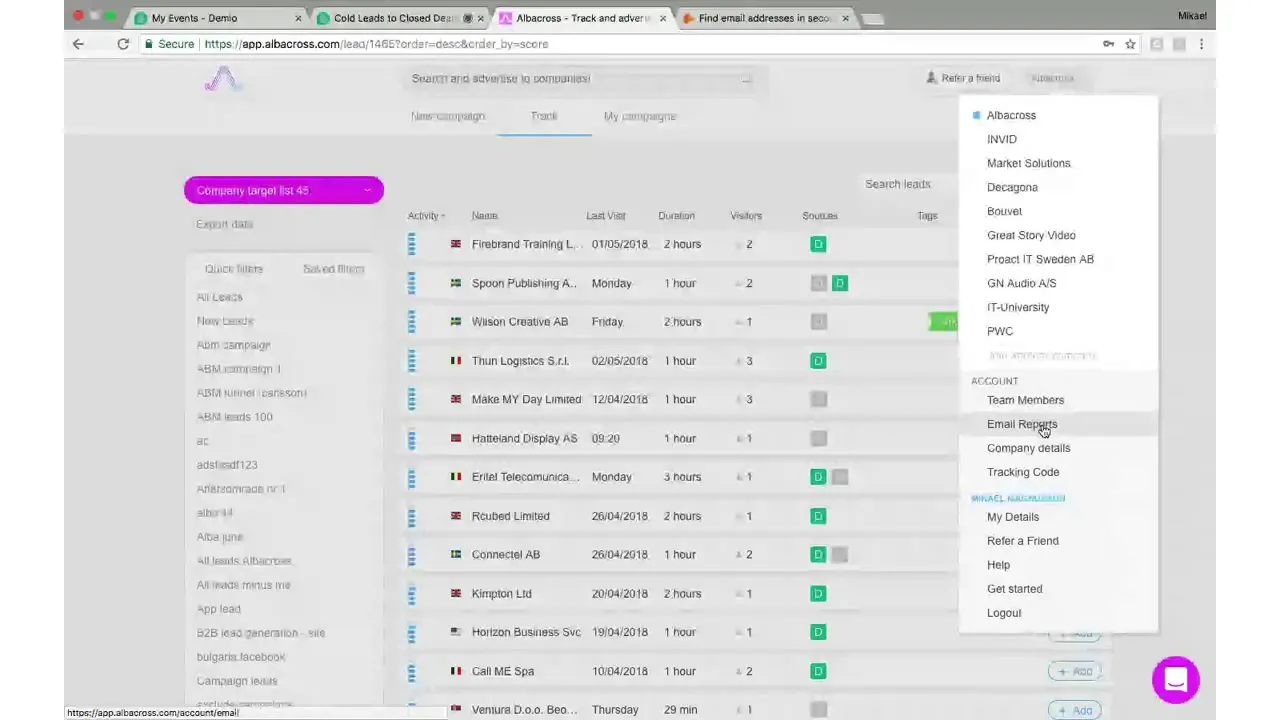Bookmark page with star icon
Screen dimensions: 1280x720
click(x=1130, y=44)
